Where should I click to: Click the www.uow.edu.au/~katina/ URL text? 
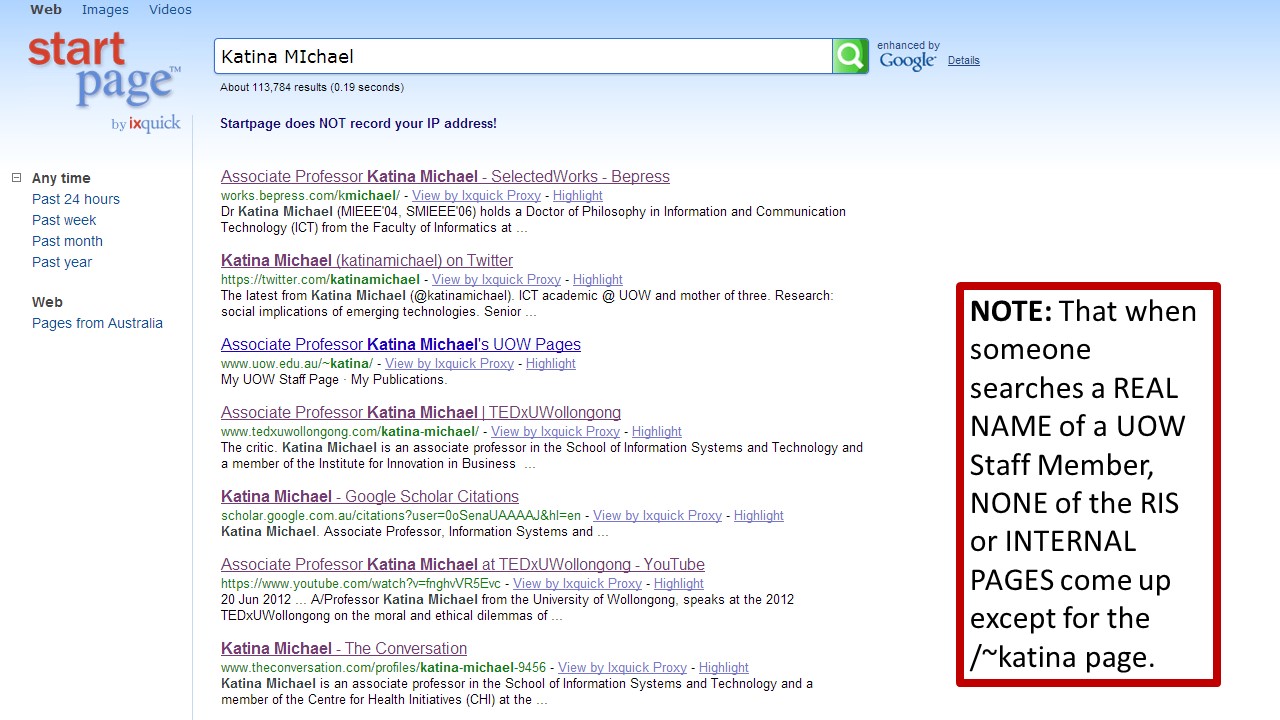[297, 364]
